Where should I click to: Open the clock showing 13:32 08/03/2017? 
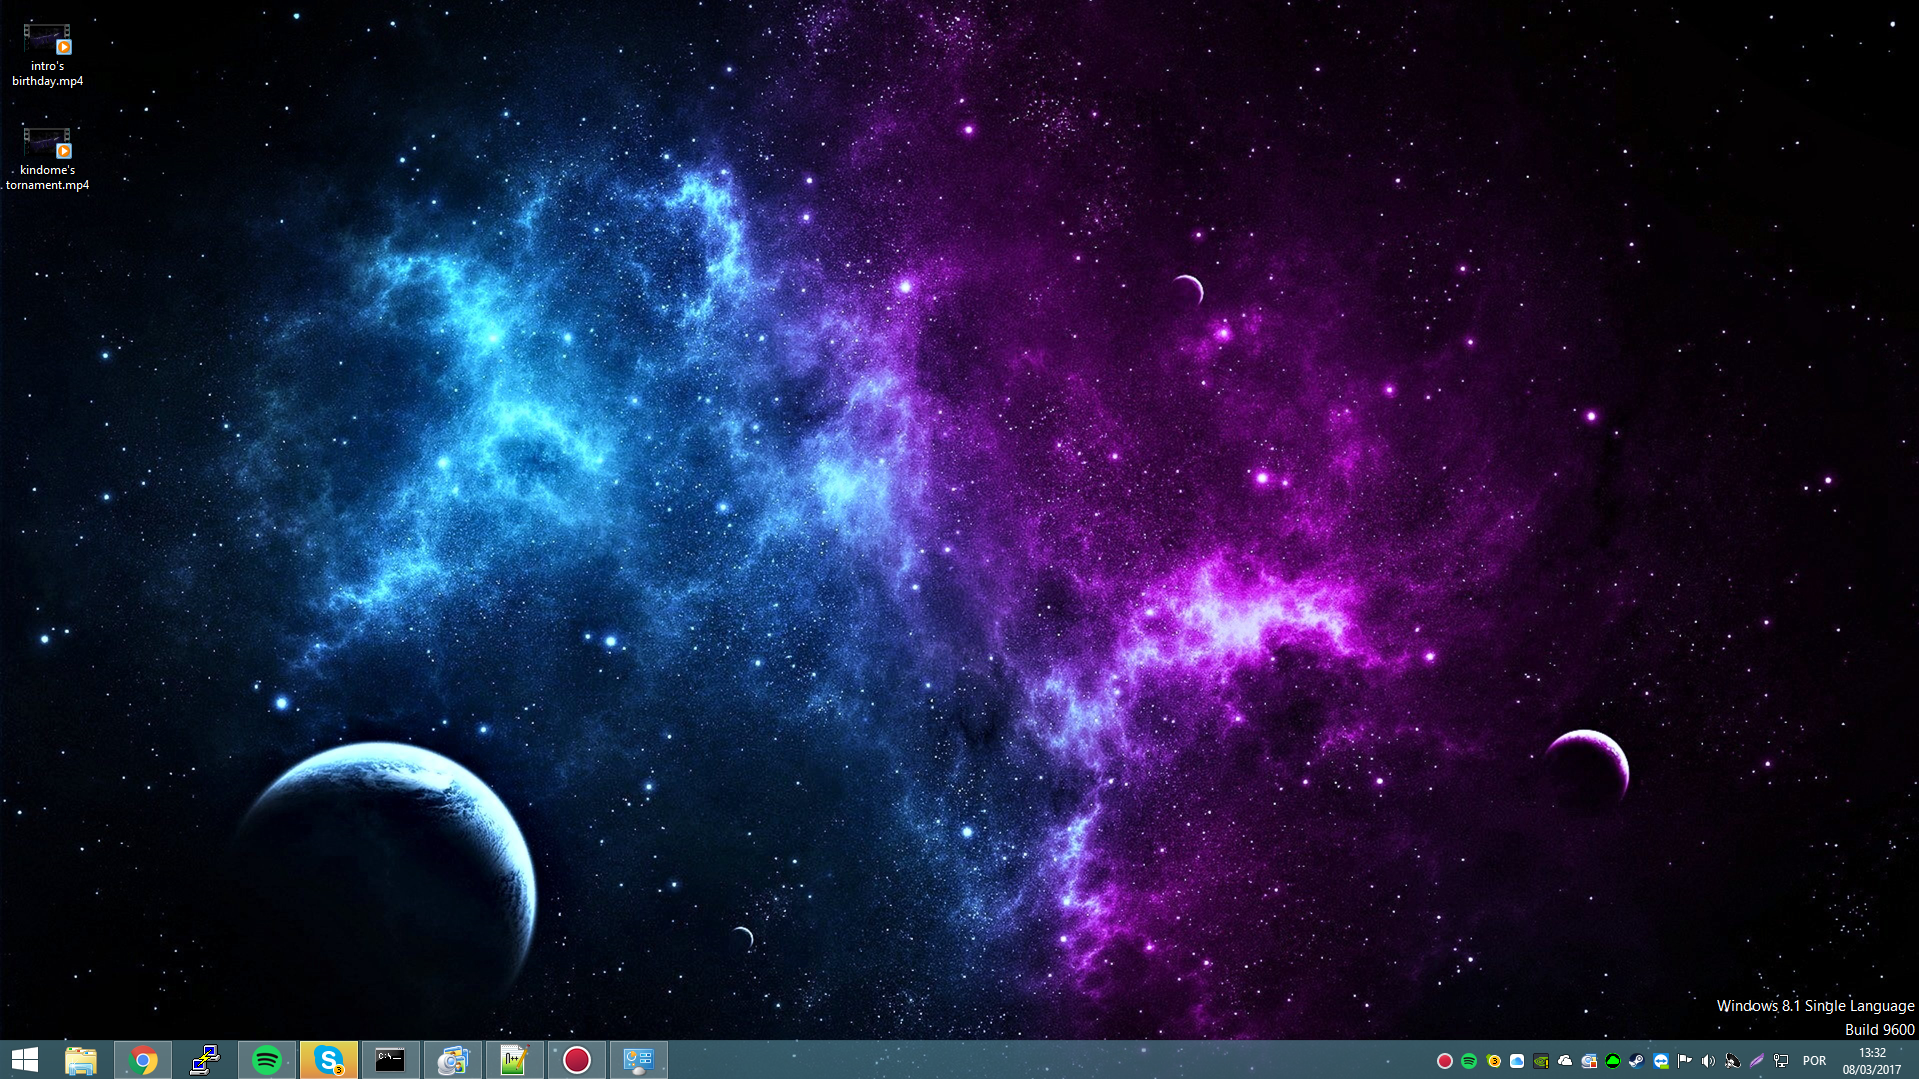pos(1872,1061)
